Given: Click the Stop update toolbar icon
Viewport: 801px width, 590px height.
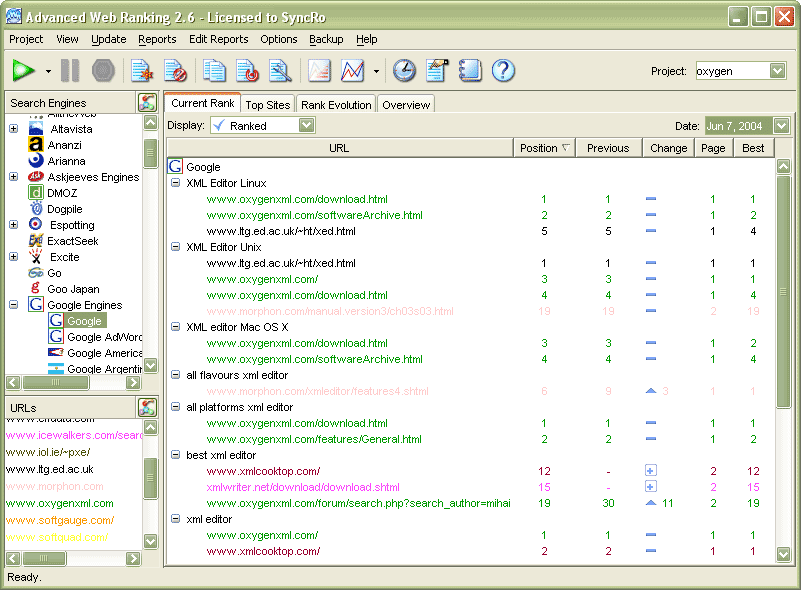Looking at the screenshot, I should pos(101,70).
